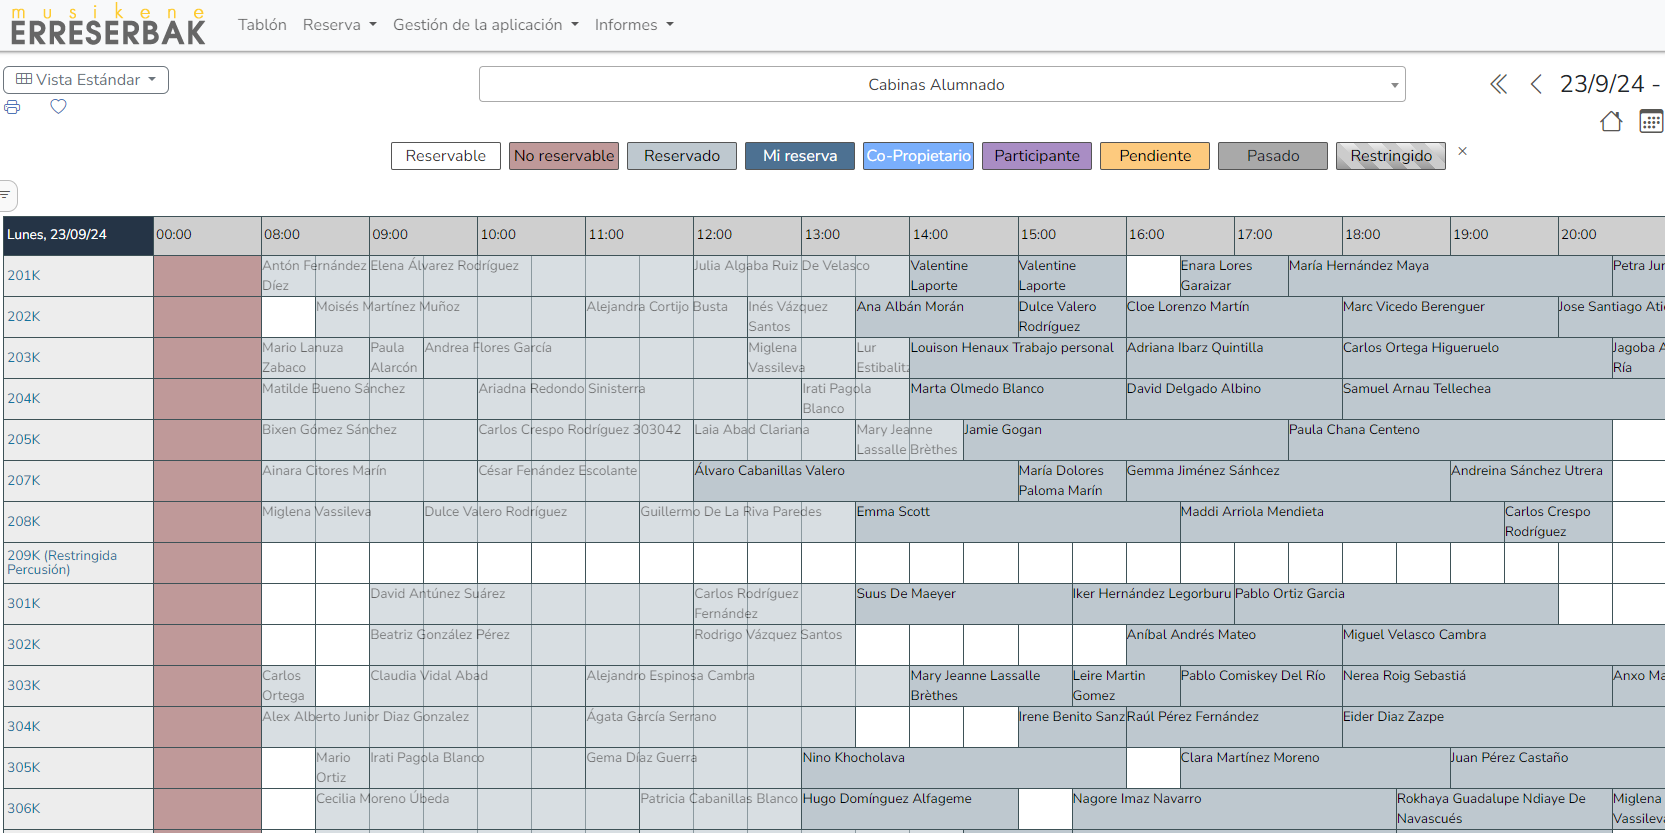Open the filter lines icon on left edge
Image resolution: width=1665 pixels, height=833 pixels.
coord(6,194)
